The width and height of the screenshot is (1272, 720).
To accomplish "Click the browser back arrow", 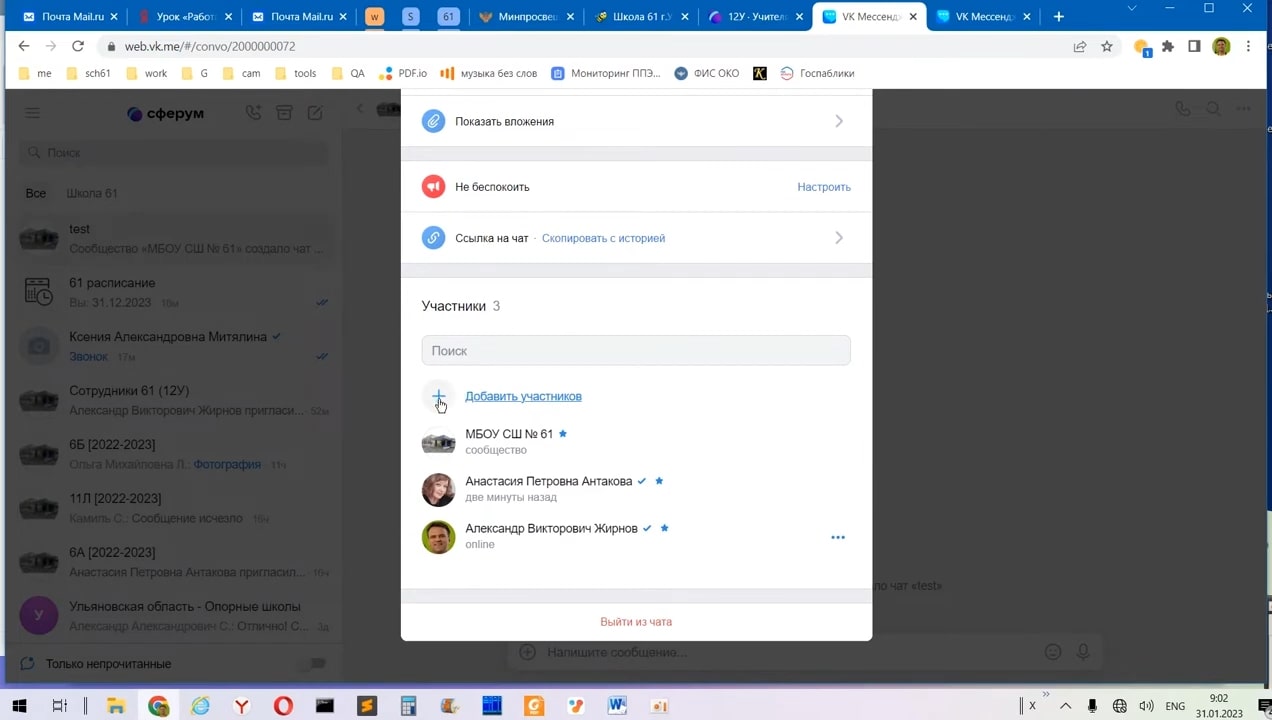I will point(24,46).
